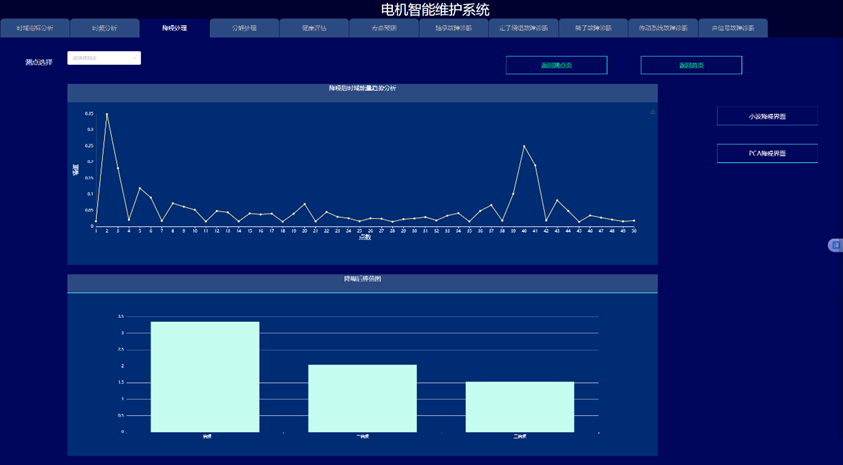This screenshot has width=843, height=465.
Task: Click the download icon on the line chart
Action: tap(653, 112)
